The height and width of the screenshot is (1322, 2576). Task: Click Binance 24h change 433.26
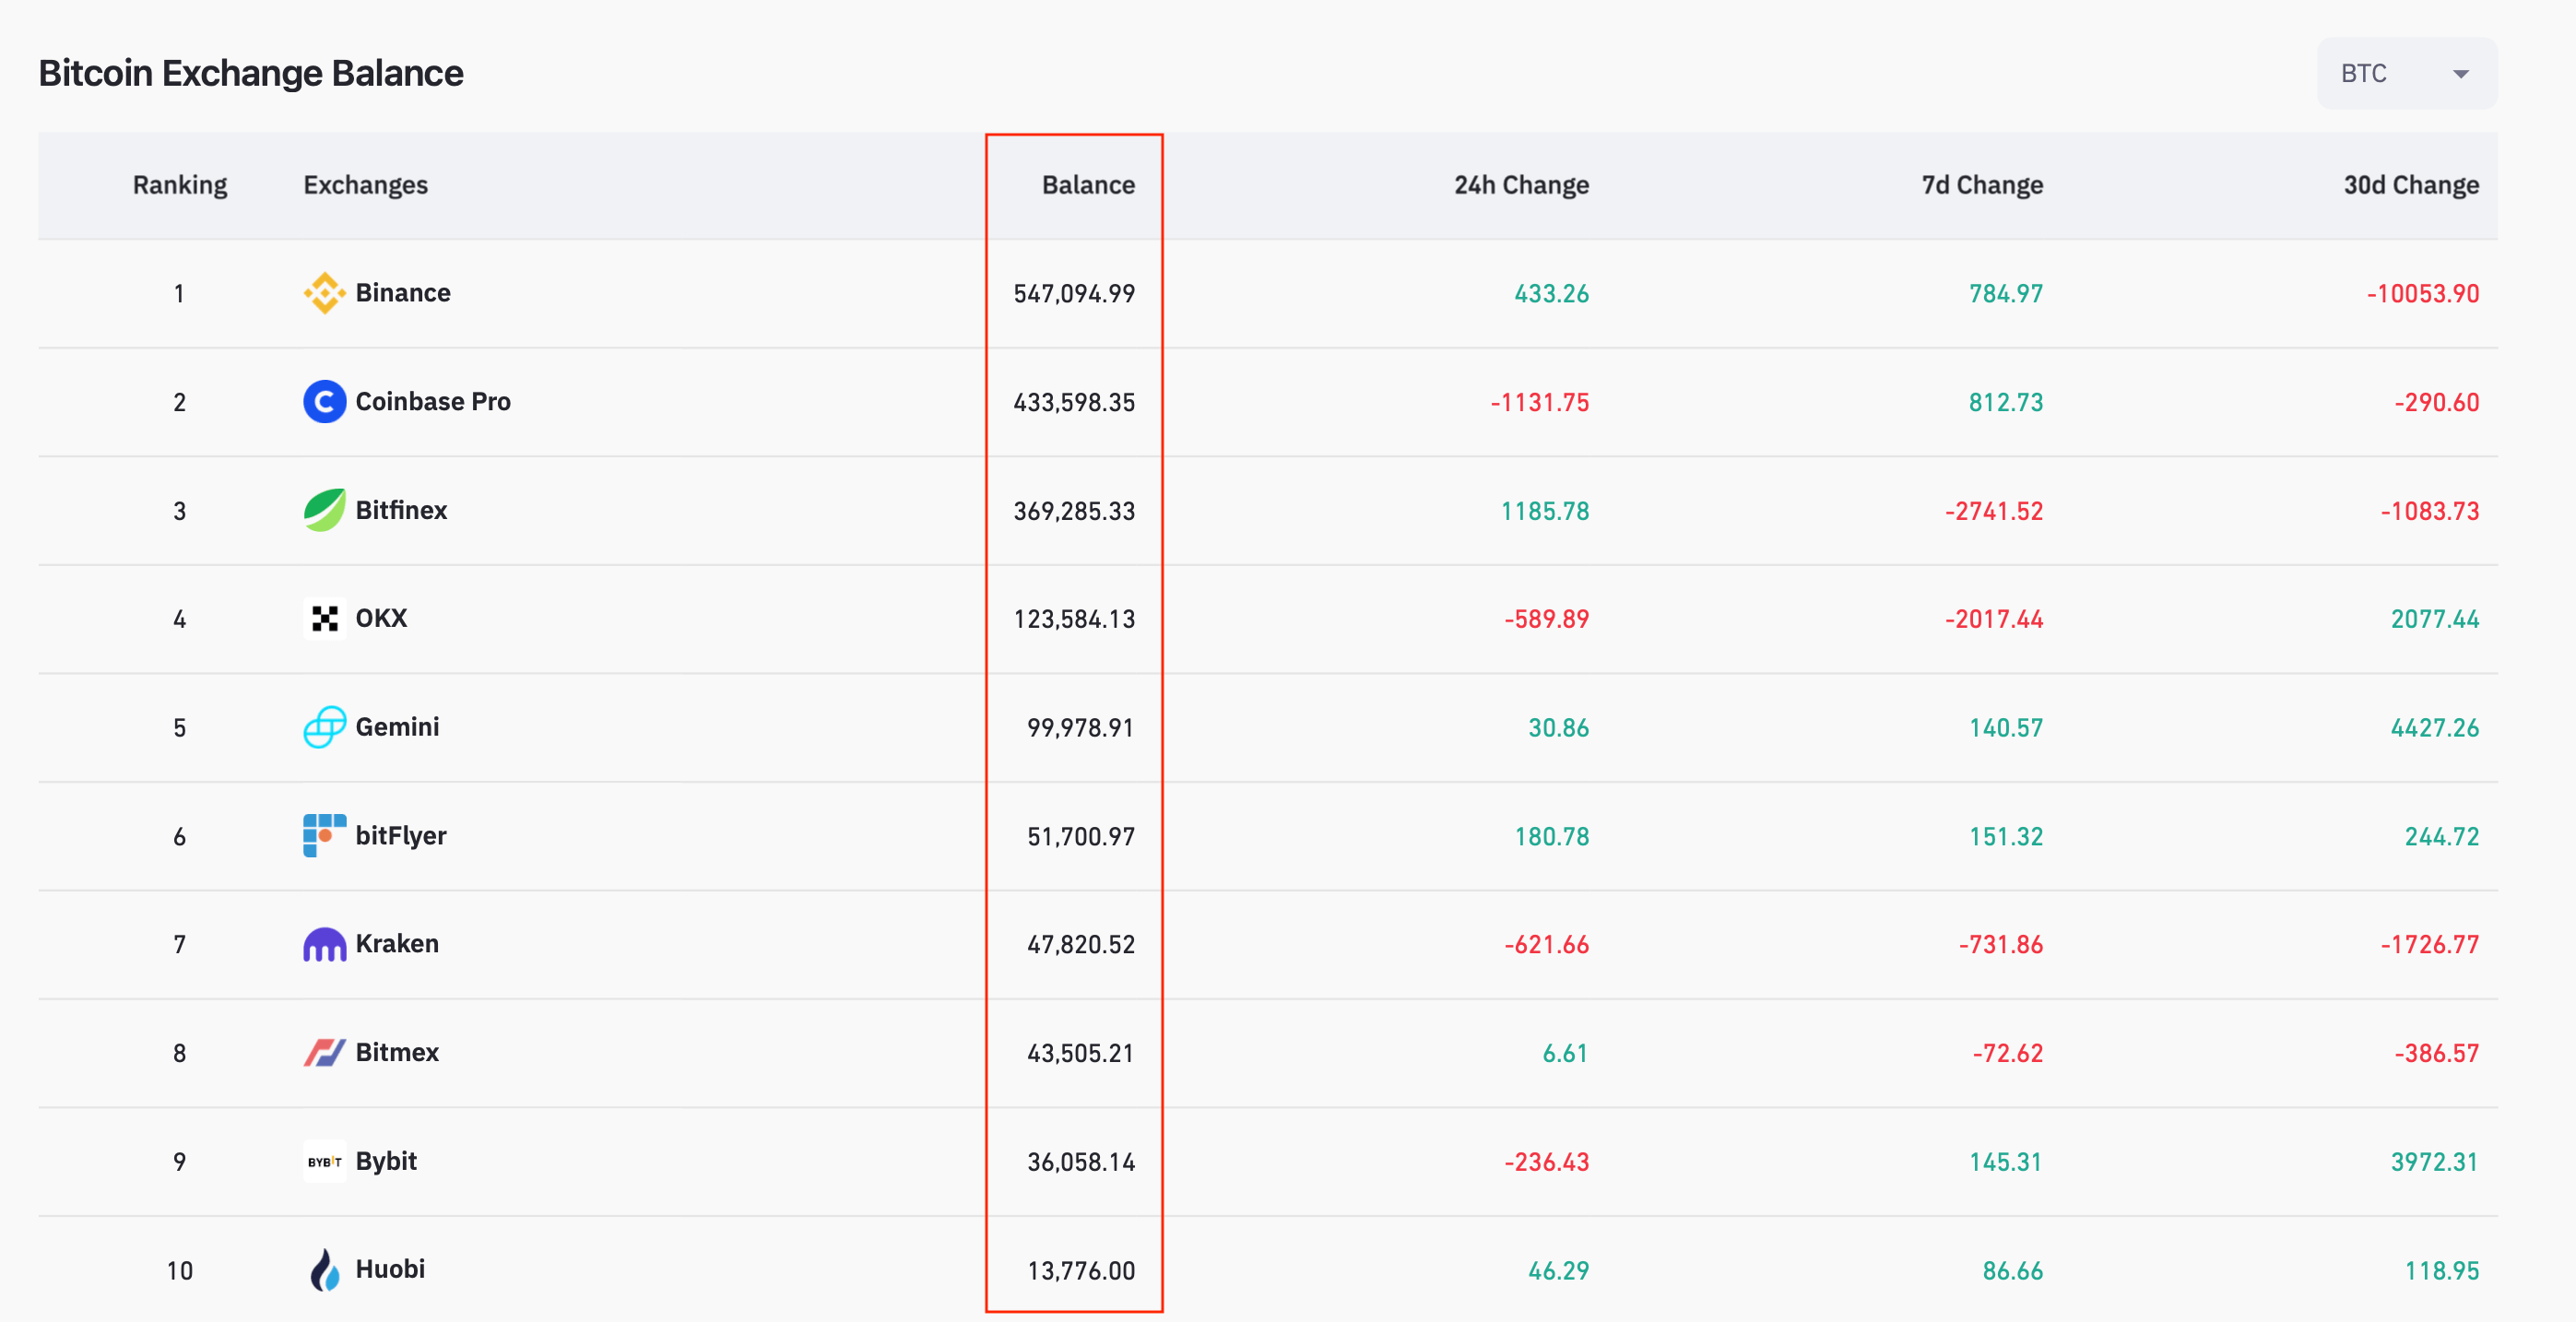click(x=1551, y=294)
